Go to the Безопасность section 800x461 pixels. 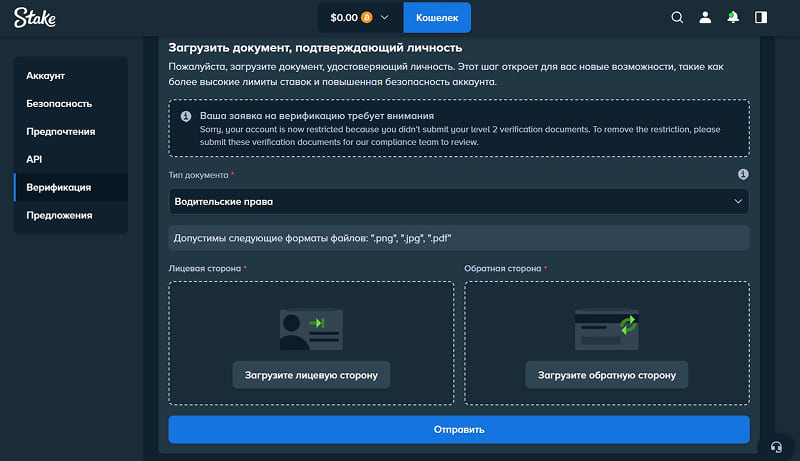tap(59, 103)
